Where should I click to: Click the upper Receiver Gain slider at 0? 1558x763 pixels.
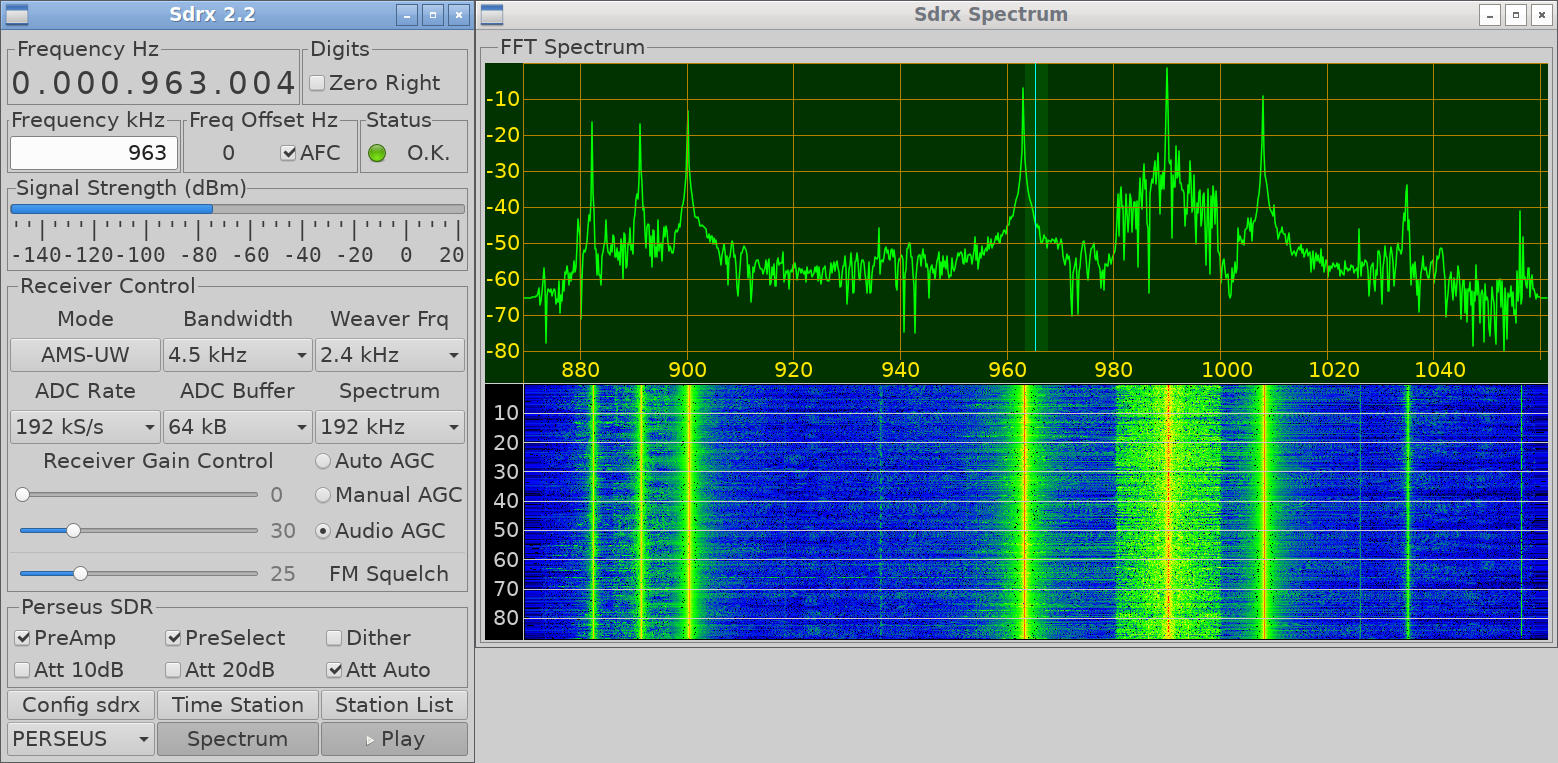137,495
